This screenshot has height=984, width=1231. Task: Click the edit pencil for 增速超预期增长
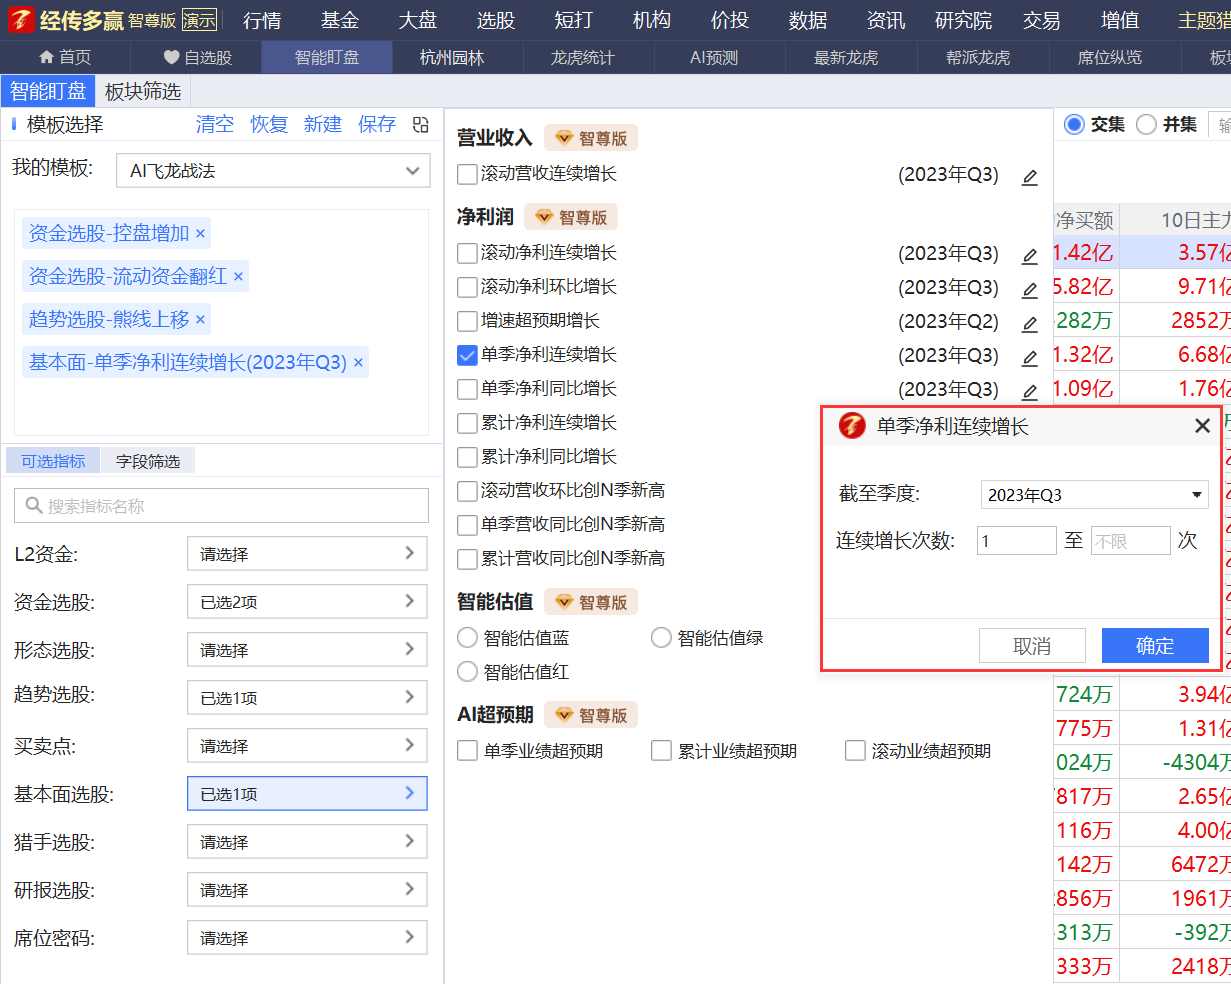(1029, 324)
